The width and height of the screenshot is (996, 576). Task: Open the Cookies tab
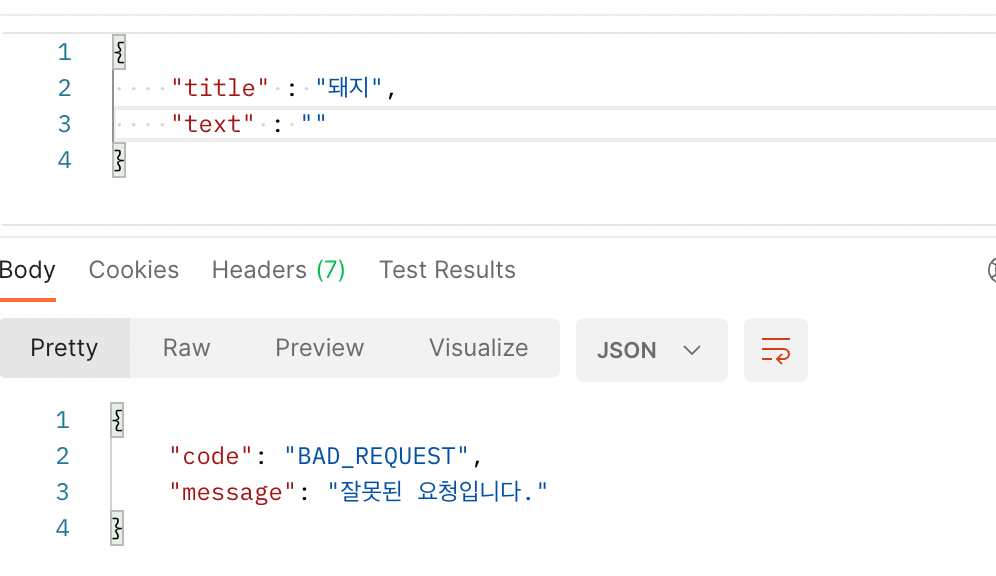(x=133, y=270)
